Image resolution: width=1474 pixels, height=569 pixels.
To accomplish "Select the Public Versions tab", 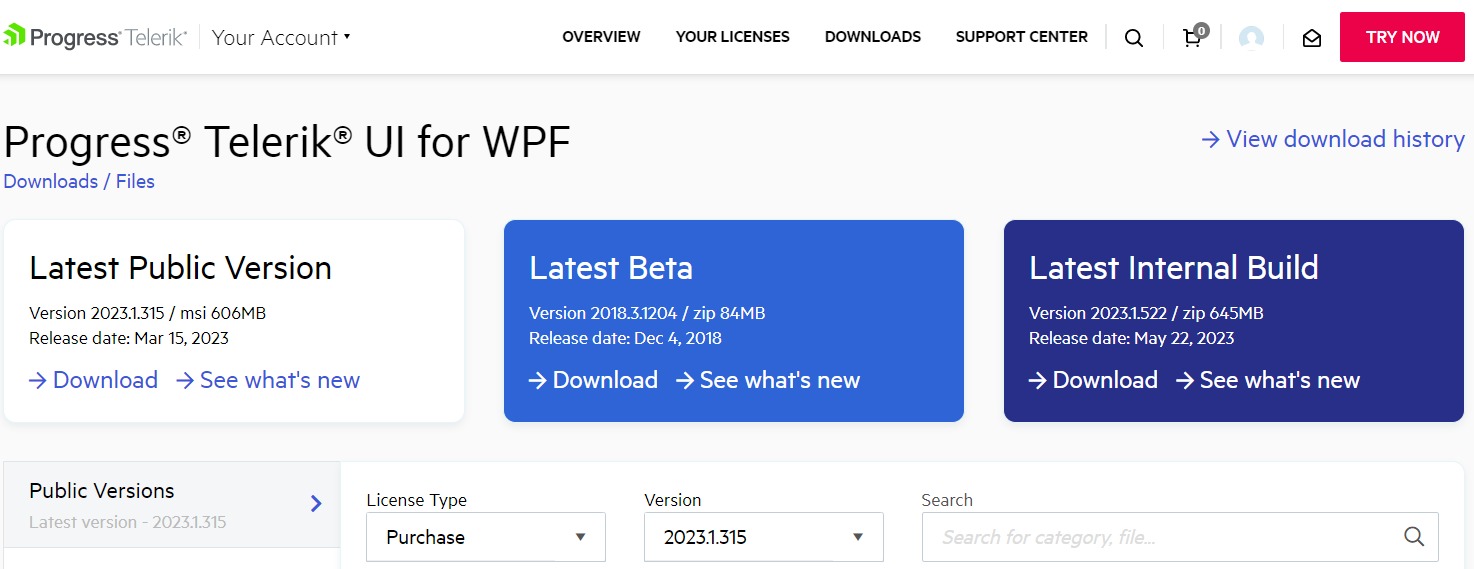I will point(172,505).
